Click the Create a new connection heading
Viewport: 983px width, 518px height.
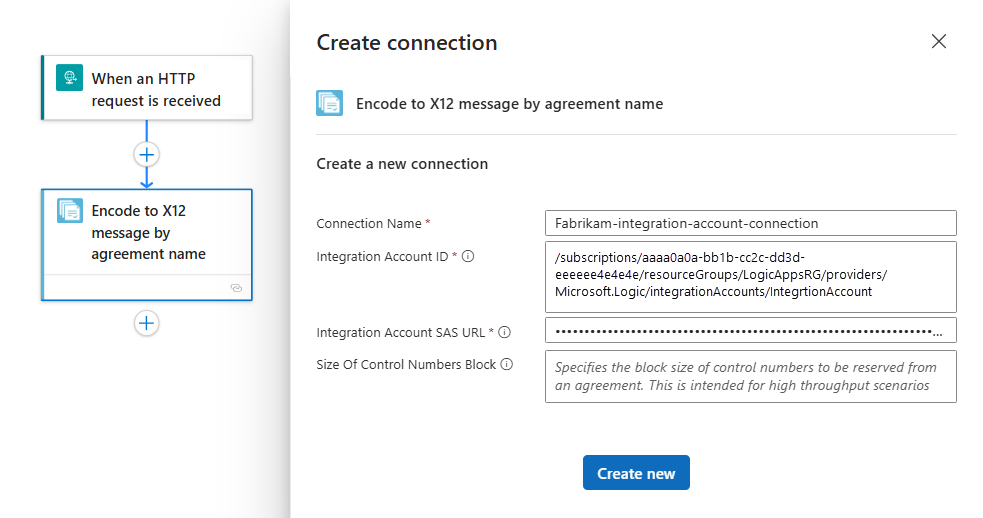pyautogui.click(x=402, y=163)
